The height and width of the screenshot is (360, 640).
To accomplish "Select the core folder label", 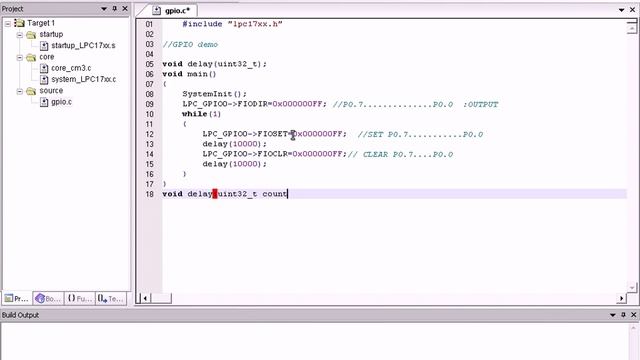I will tap(47, 57).
